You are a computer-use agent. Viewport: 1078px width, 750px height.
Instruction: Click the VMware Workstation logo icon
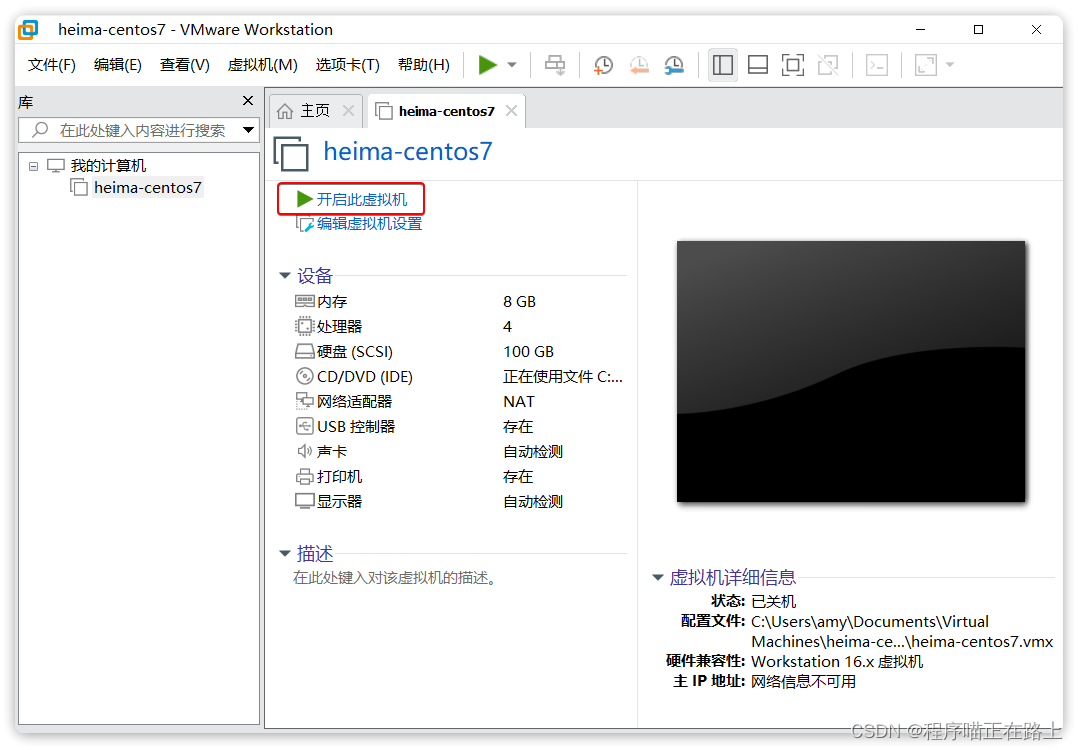click(27, 29)
